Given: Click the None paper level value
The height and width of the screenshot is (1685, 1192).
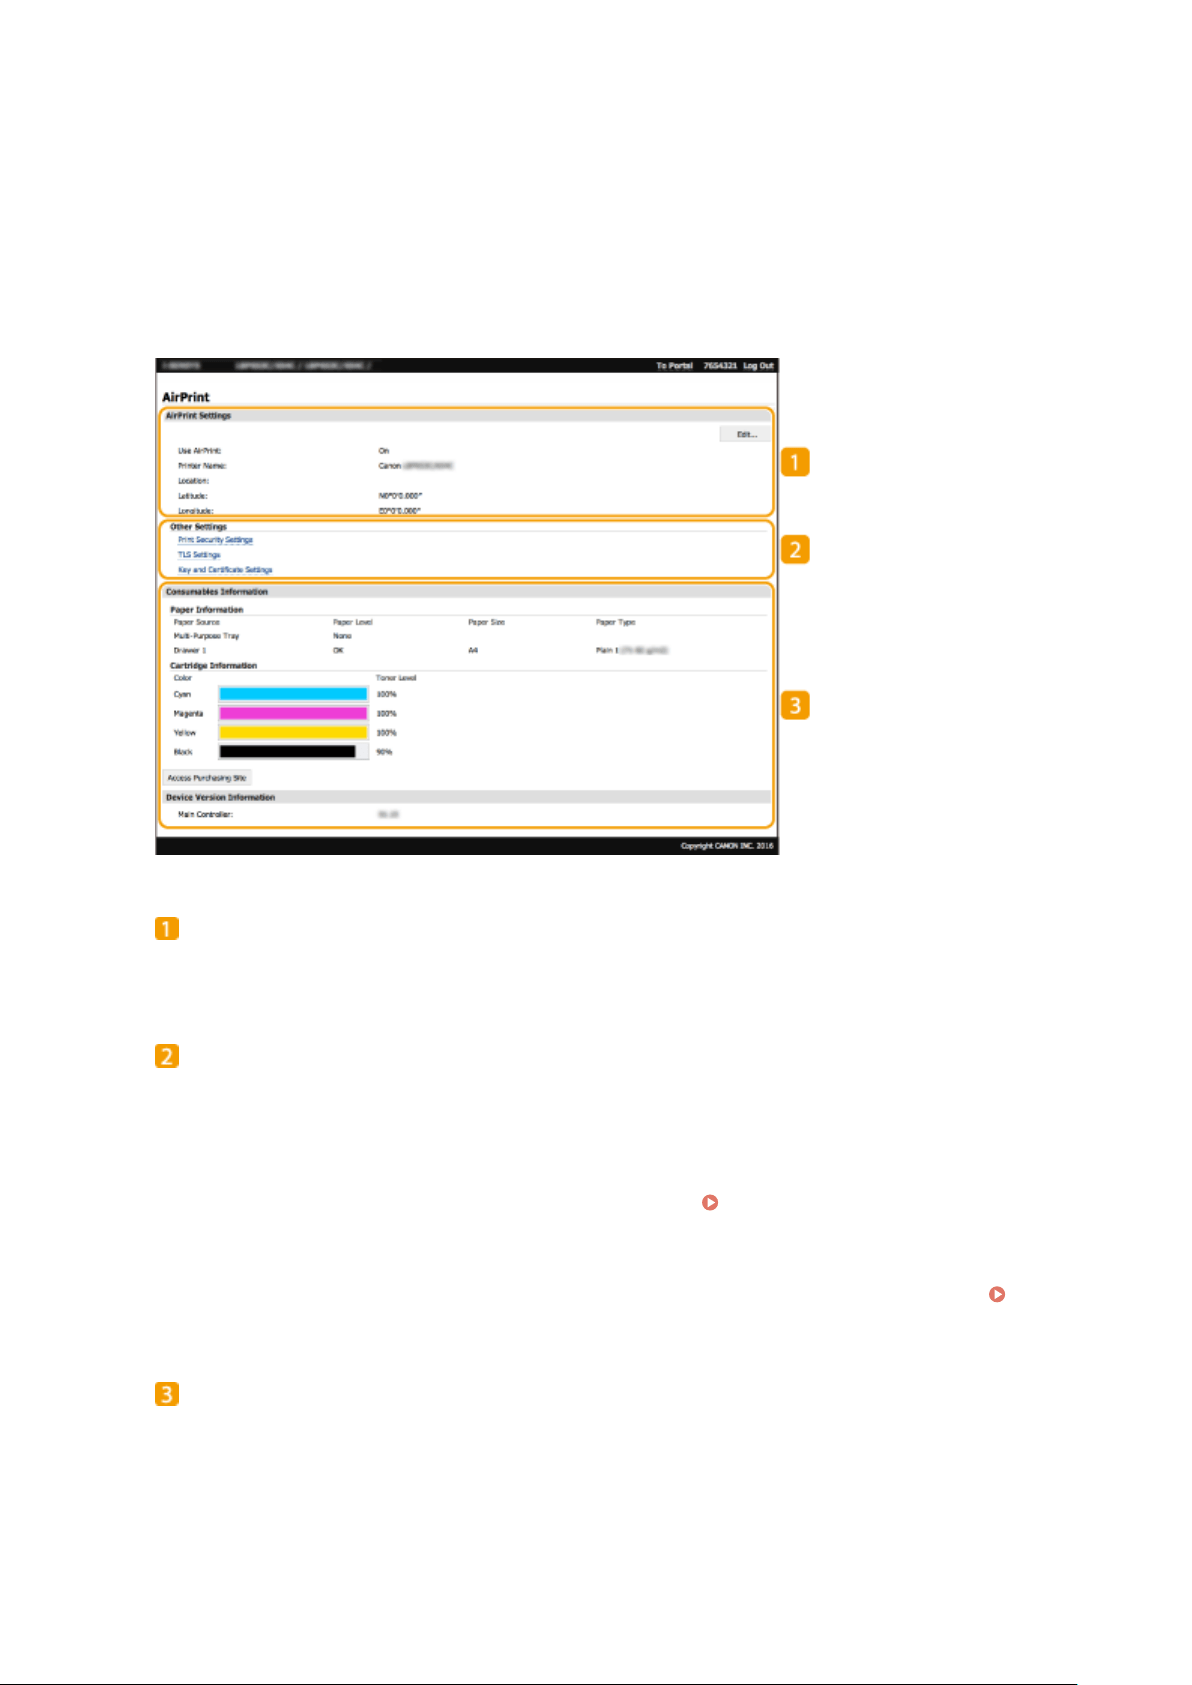Looking at the screenshot, I should tap(342, 636).
